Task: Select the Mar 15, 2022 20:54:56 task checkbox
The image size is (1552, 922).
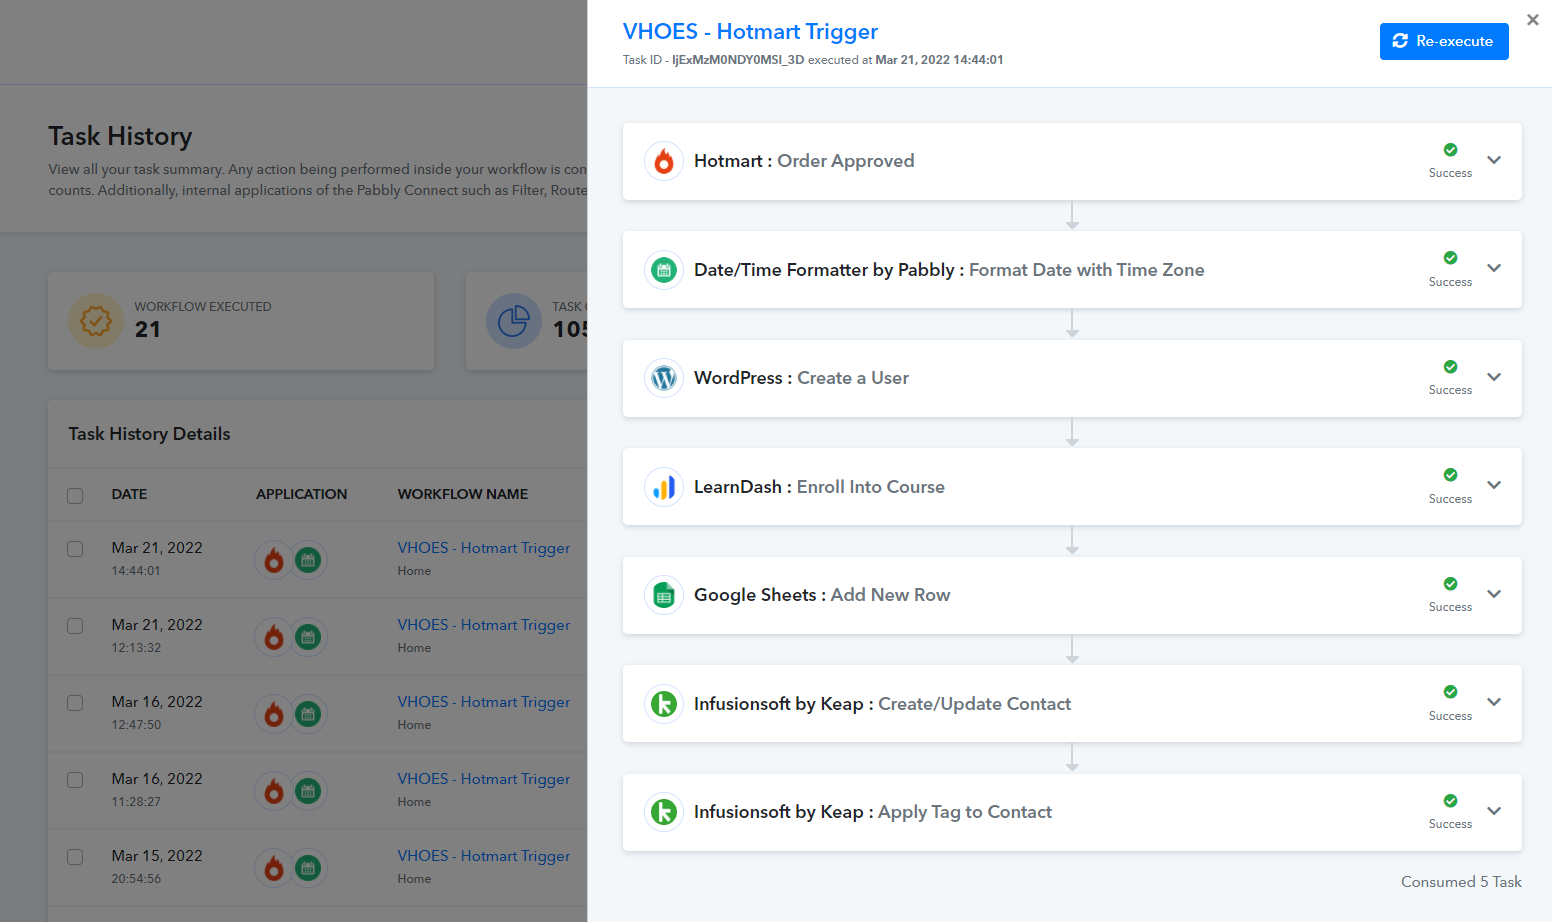Action: coord(75,857)
